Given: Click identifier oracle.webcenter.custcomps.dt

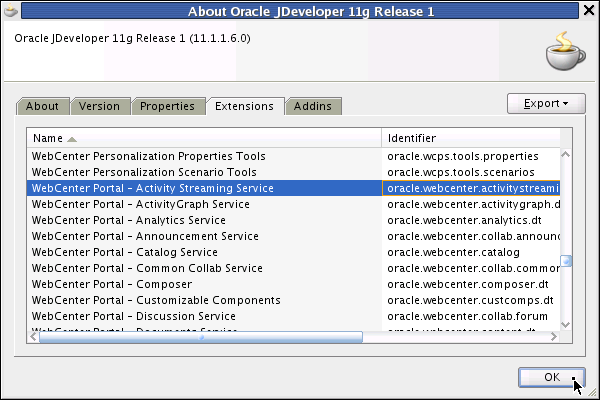Looking at the screenshot, I should pyautogui.click(x=471, y=300).
